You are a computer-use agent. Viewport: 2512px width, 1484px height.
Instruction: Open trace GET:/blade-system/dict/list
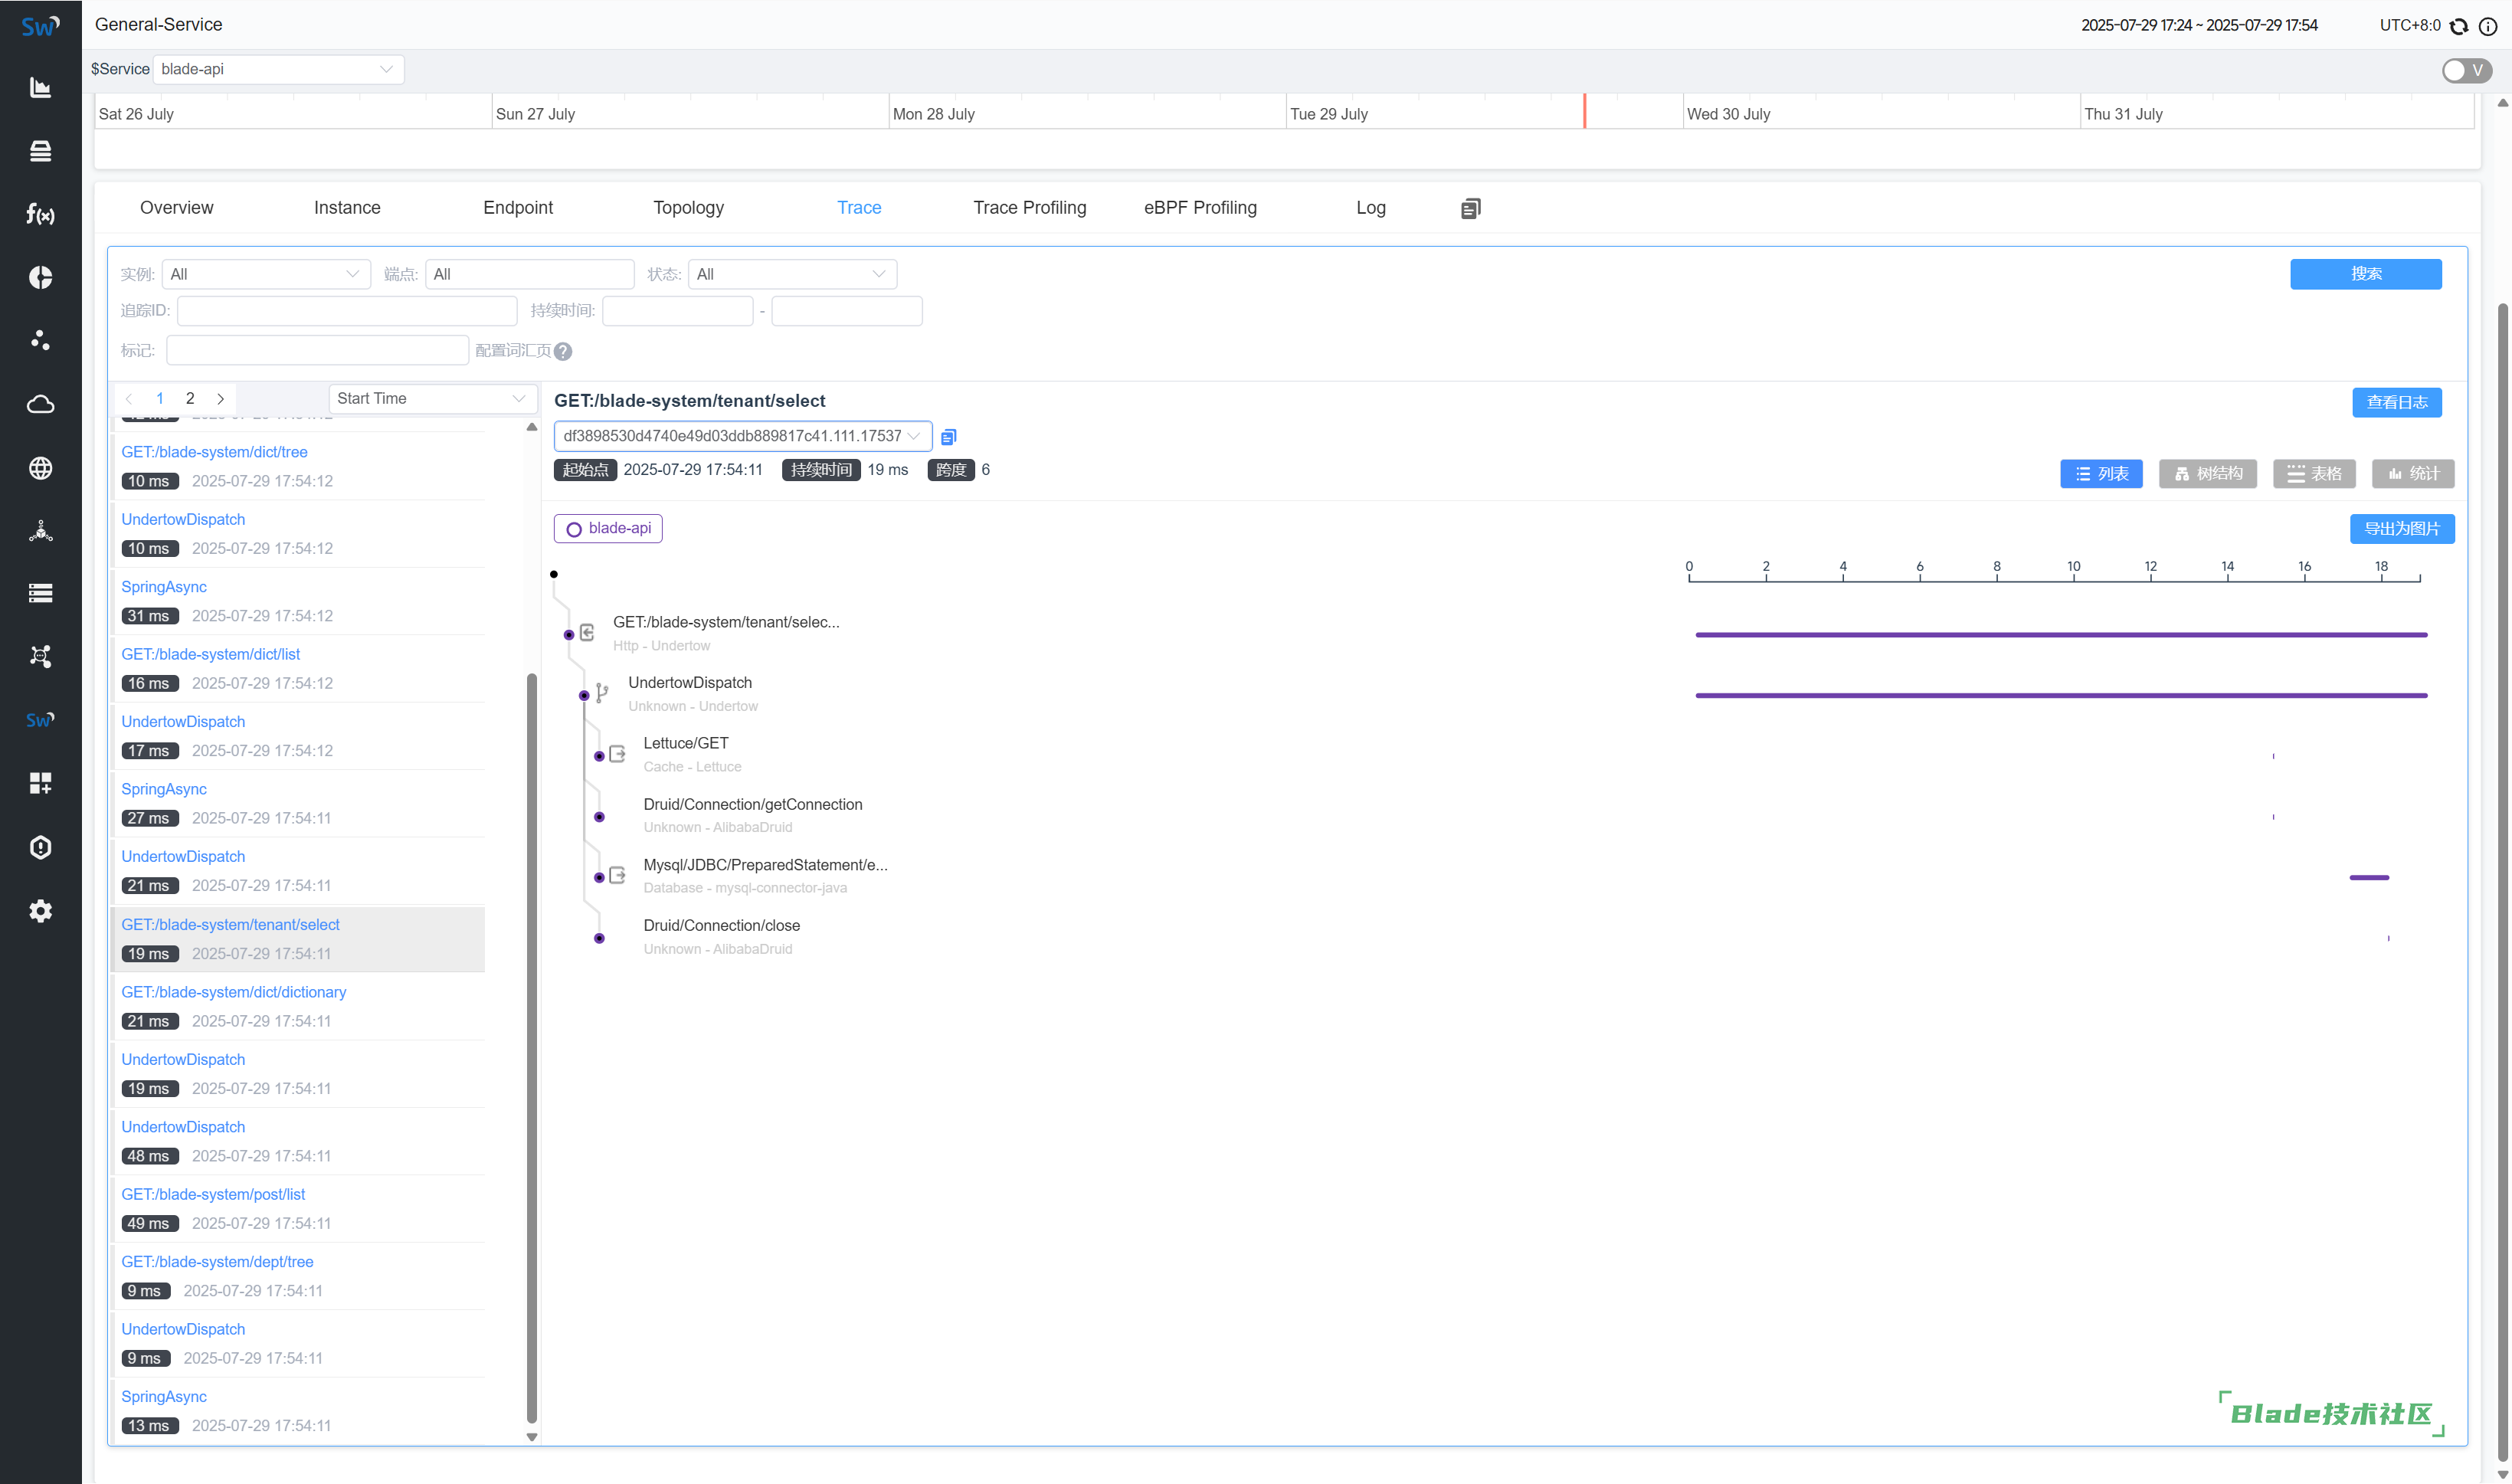[x=211, y=654]
